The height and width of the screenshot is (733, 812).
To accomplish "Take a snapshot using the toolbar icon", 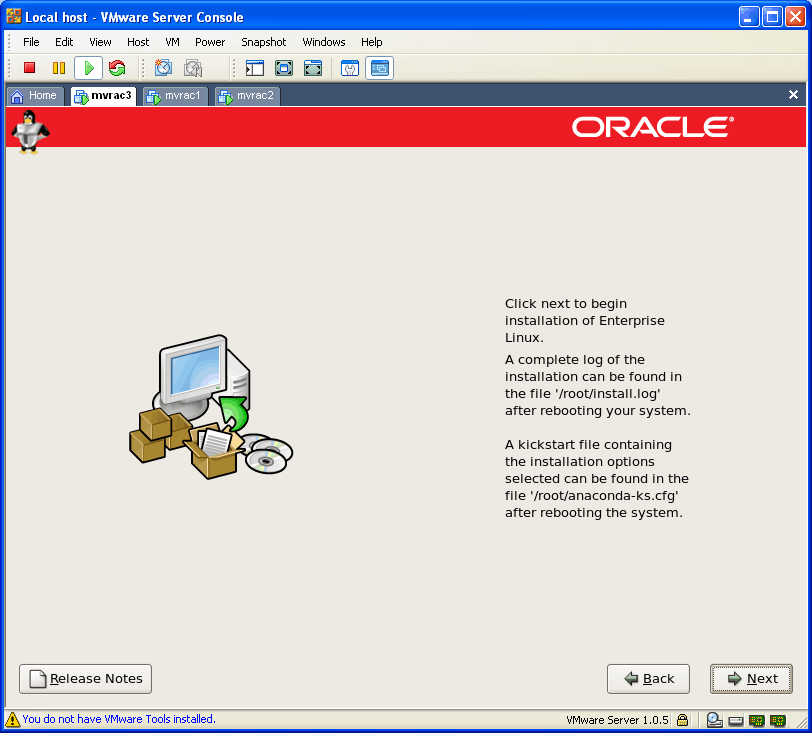I will click(163, 68).
